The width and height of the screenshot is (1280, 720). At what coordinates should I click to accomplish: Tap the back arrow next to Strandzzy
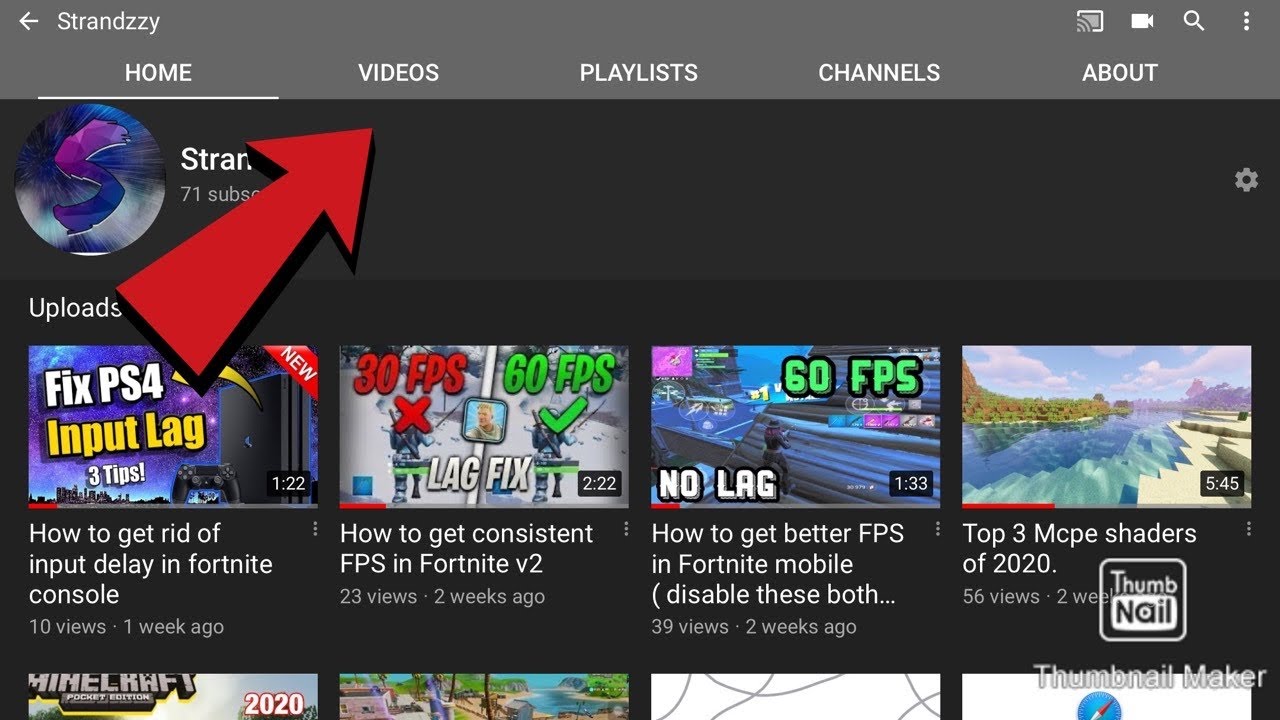point(28,21)
